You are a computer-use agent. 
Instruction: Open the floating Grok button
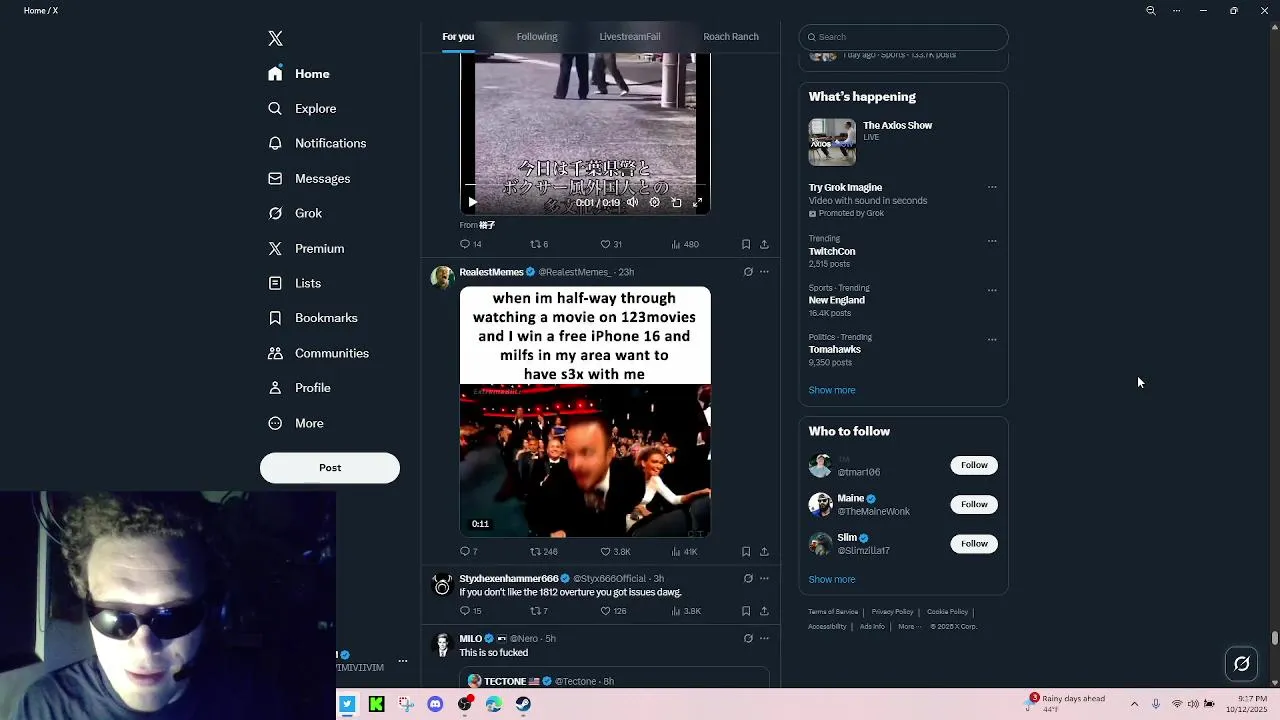[1242, 663]
